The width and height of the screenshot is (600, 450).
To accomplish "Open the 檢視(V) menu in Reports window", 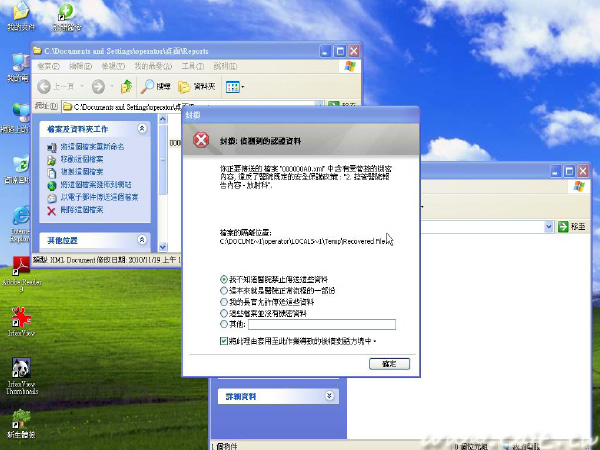I will point(113,66).
